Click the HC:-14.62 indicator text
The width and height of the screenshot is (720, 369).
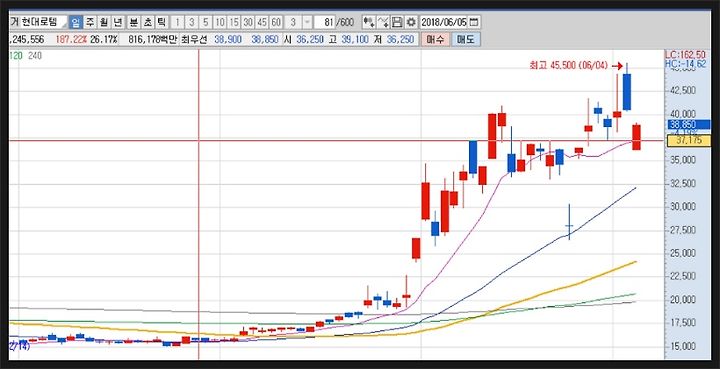(686, 64)
